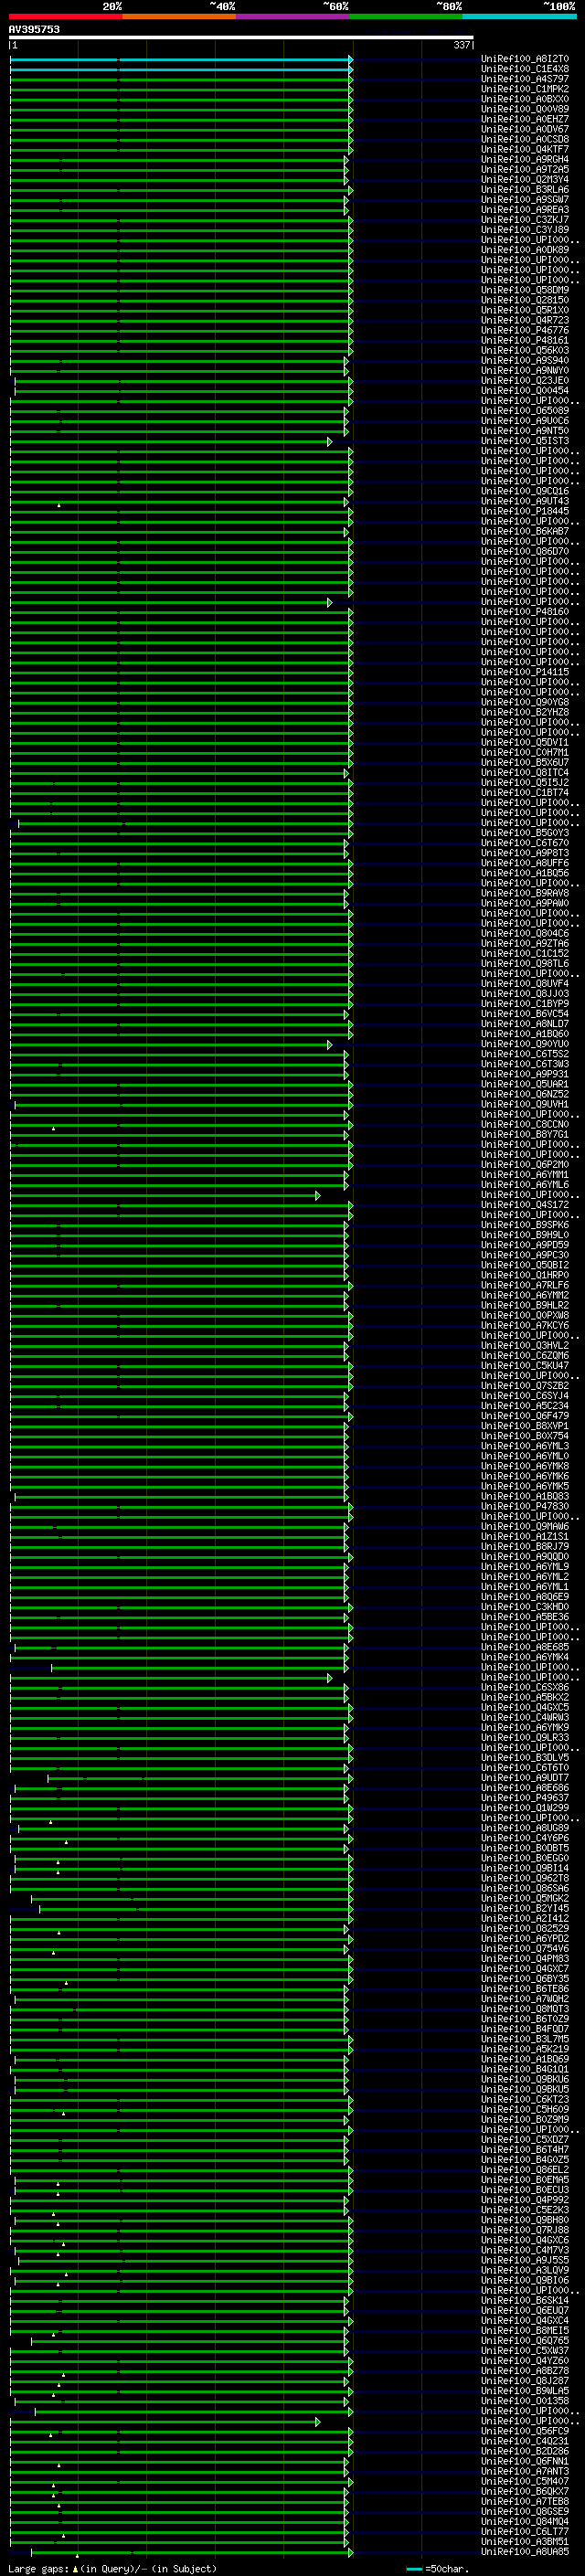The width and height of the screenshot is (585, 2576).
Task: Click the orange ~40% identity legend segment
Action: pos(179,17)
